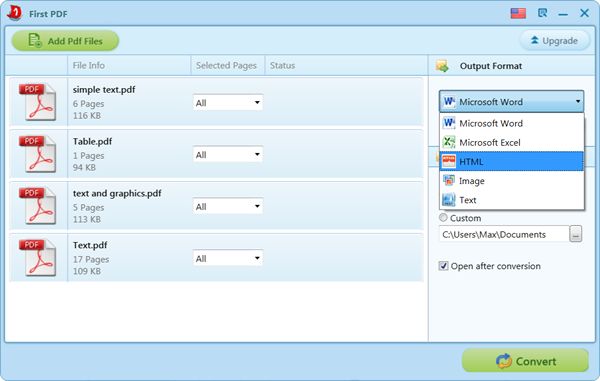
Task: Select the file name text and graphics.pdf
Action: (117, 193)
